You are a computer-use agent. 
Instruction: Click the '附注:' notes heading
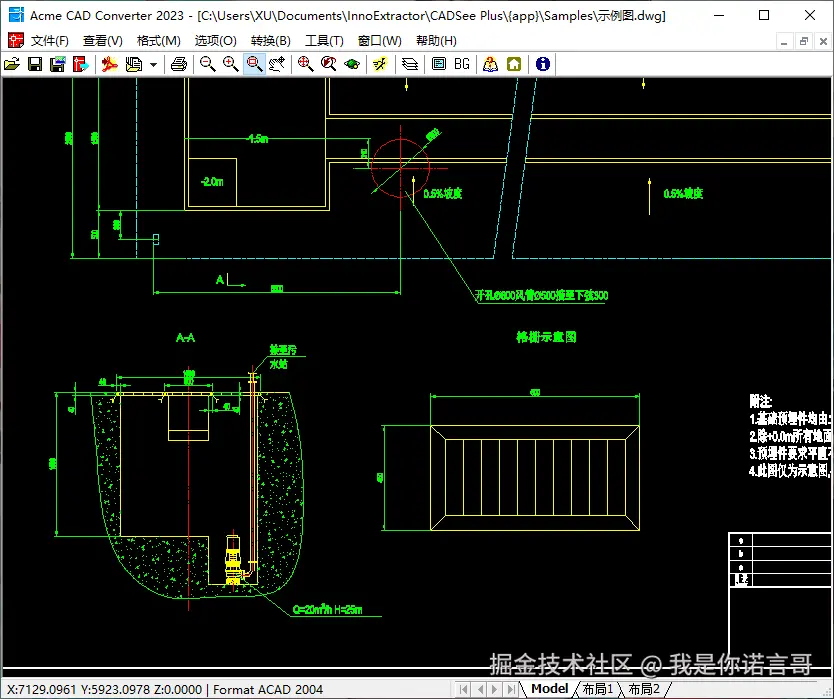coord(761,401)
